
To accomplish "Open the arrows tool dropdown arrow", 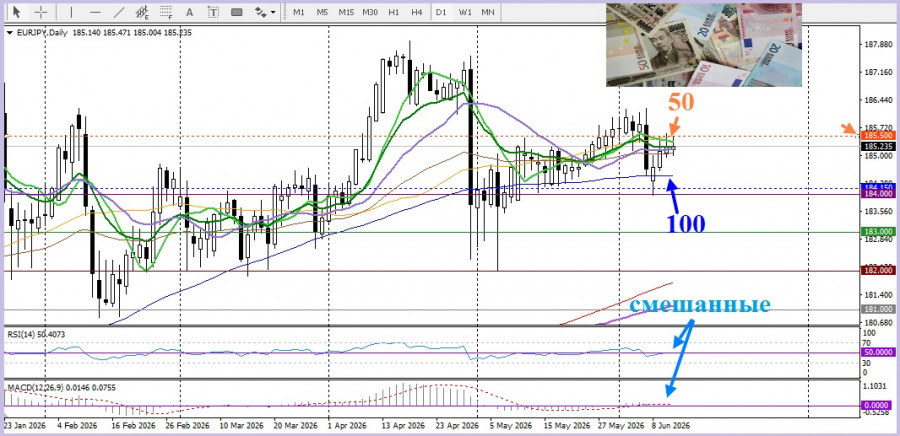I will tap(273, 12).
